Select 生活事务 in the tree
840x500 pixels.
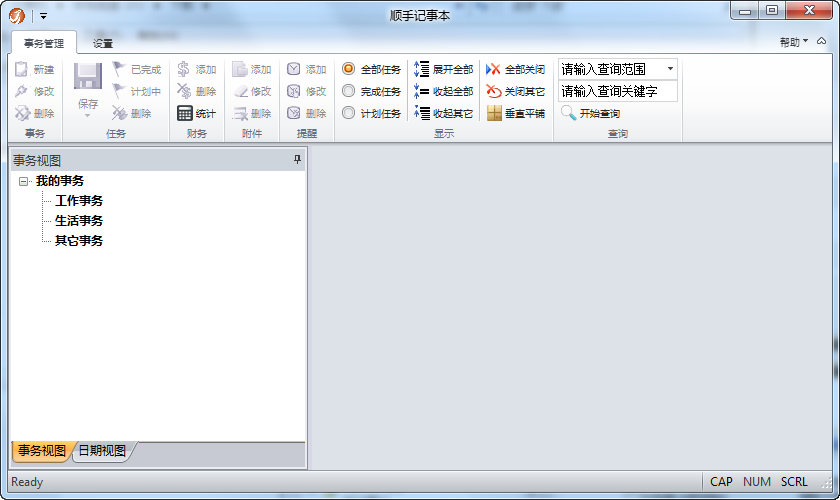click(79, 220)
